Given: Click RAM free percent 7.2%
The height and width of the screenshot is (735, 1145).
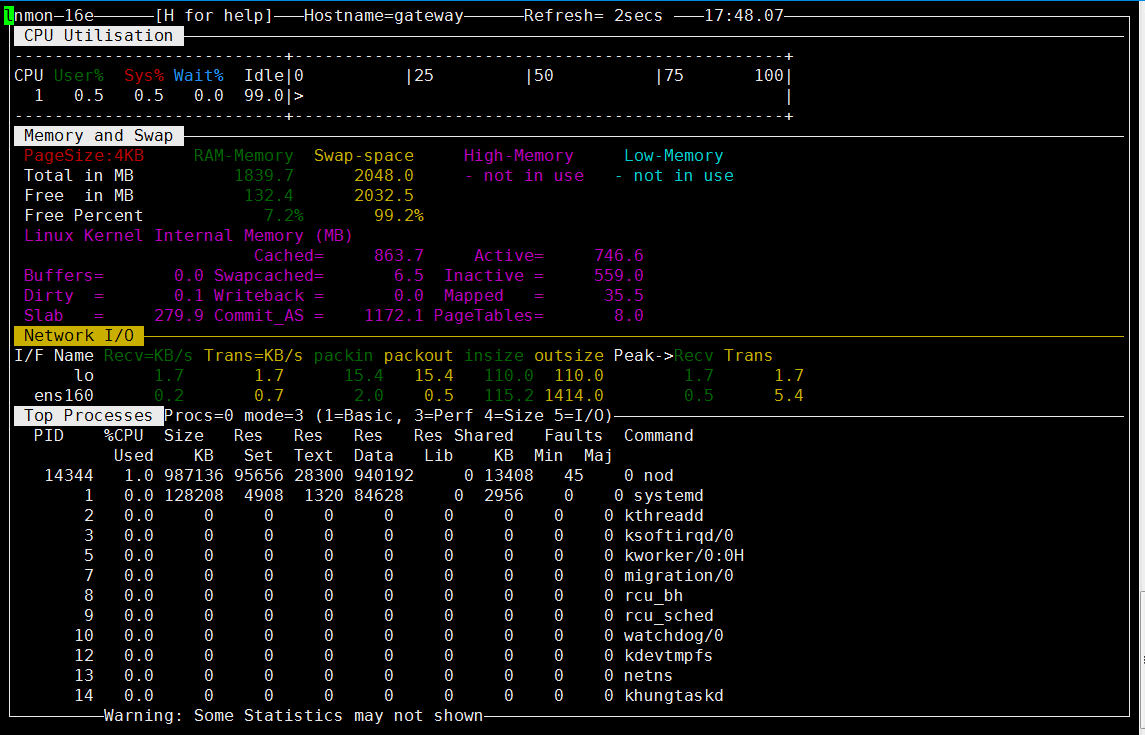Looking at the screenshot, I should pyautogui.click(x=283, y=216).
